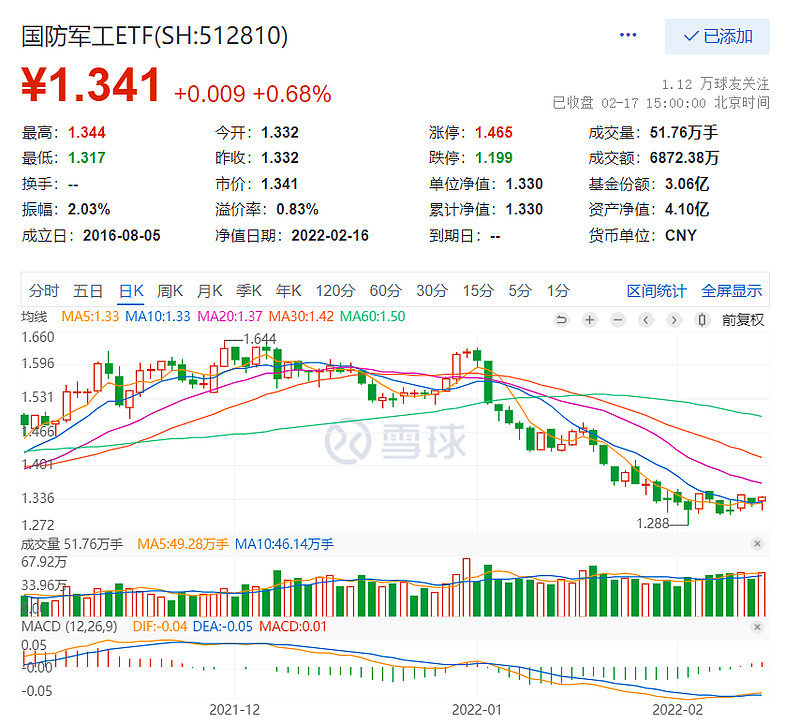800x724 pixels.
Task: Click the DEA:-0.05 indicator value
Action: (222, 626)
